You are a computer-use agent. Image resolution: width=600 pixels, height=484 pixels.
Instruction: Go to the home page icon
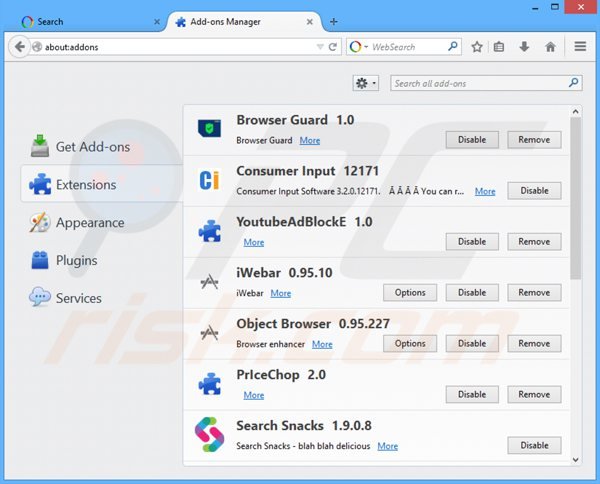click(x=550, y=47)
